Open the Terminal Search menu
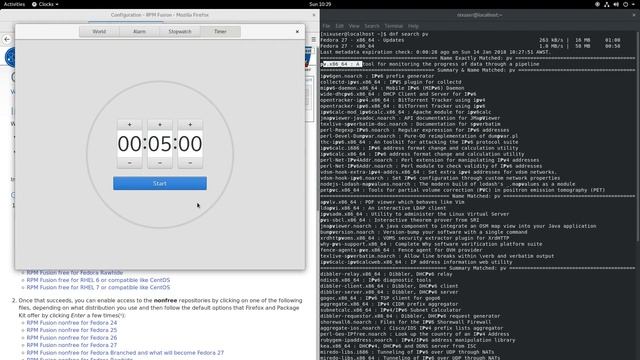The width and height of the screenshot is (640, 360). [x=372, y=26]
